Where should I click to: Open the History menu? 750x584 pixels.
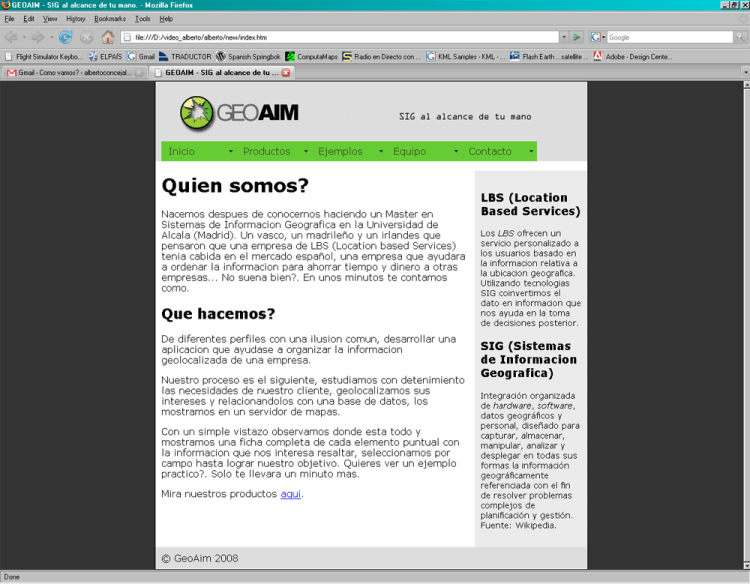click(76, 19)
